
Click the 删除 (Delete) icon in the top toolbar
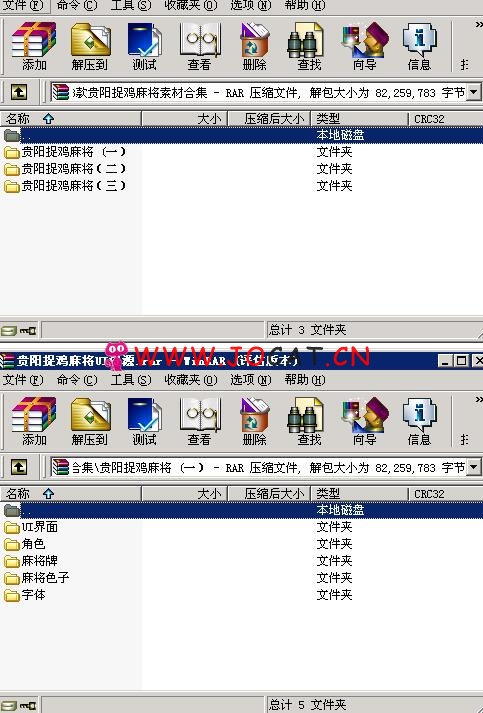point(255,46)
